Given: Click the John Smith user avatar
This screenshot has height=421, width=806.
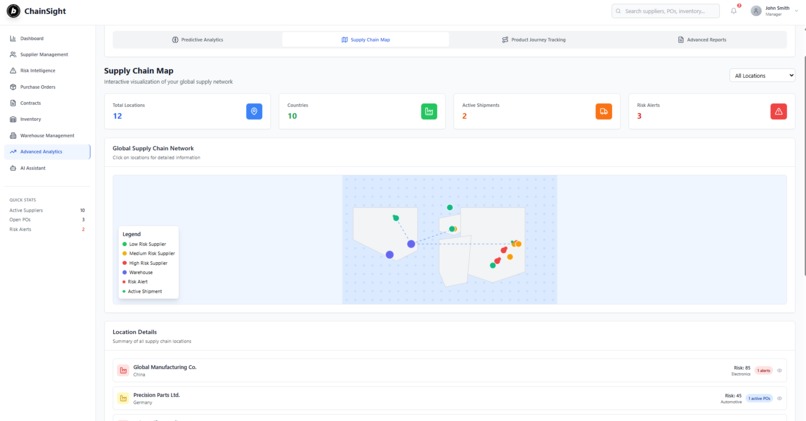Looking at the screenshot, I should (756, 11).
